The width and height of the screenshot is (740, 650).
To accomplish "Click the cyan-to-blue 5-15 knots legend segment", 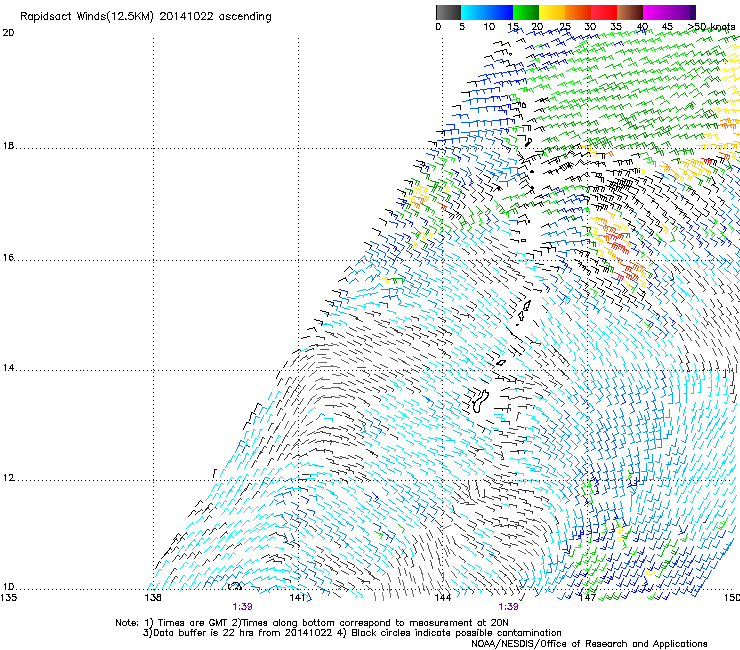I will click(487, 12).
